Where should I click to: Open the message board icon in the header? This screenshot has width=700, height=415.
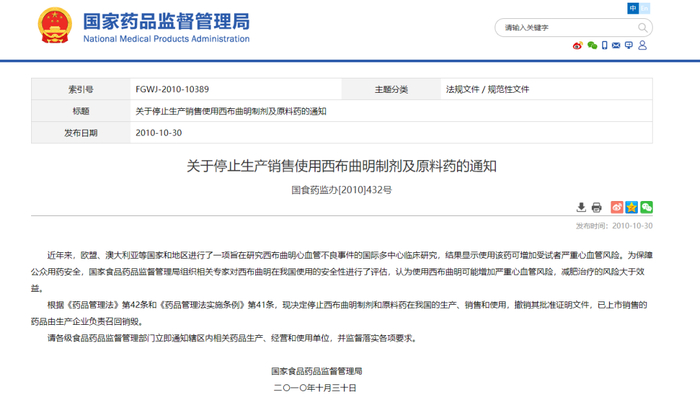coord(629,46)
